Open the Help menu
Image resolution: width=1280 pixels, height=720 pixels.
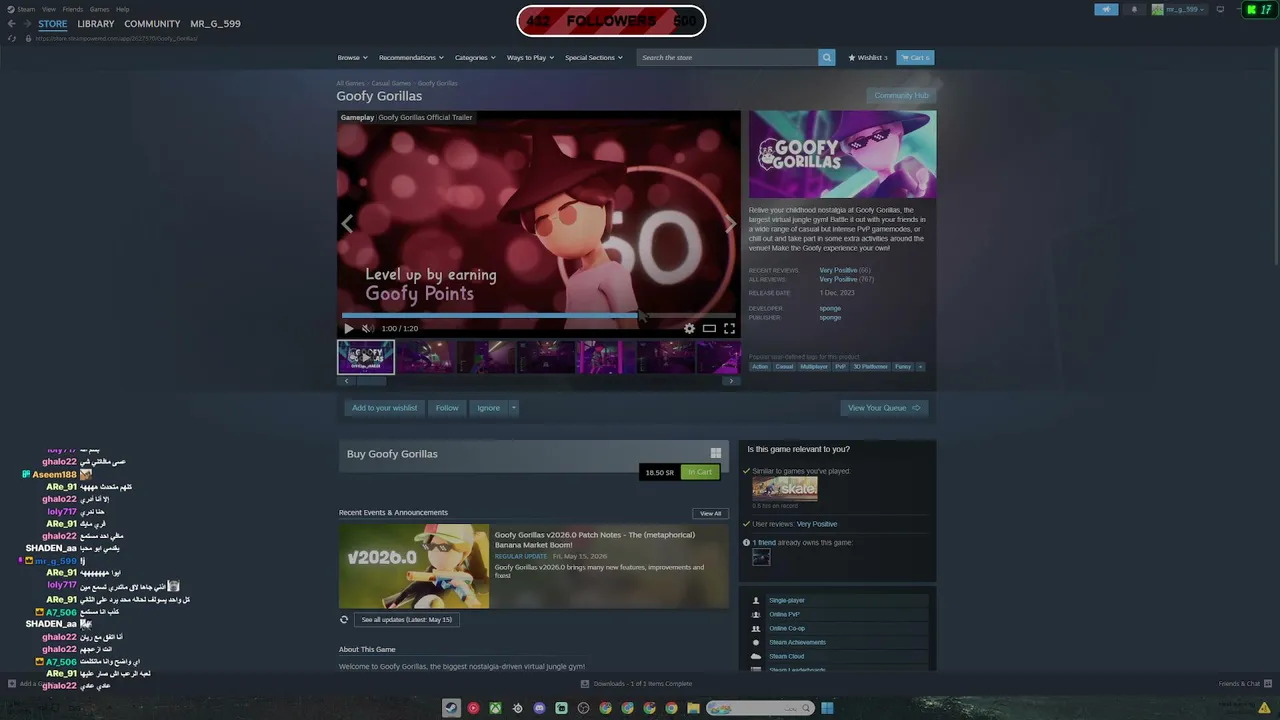[123, 9]
